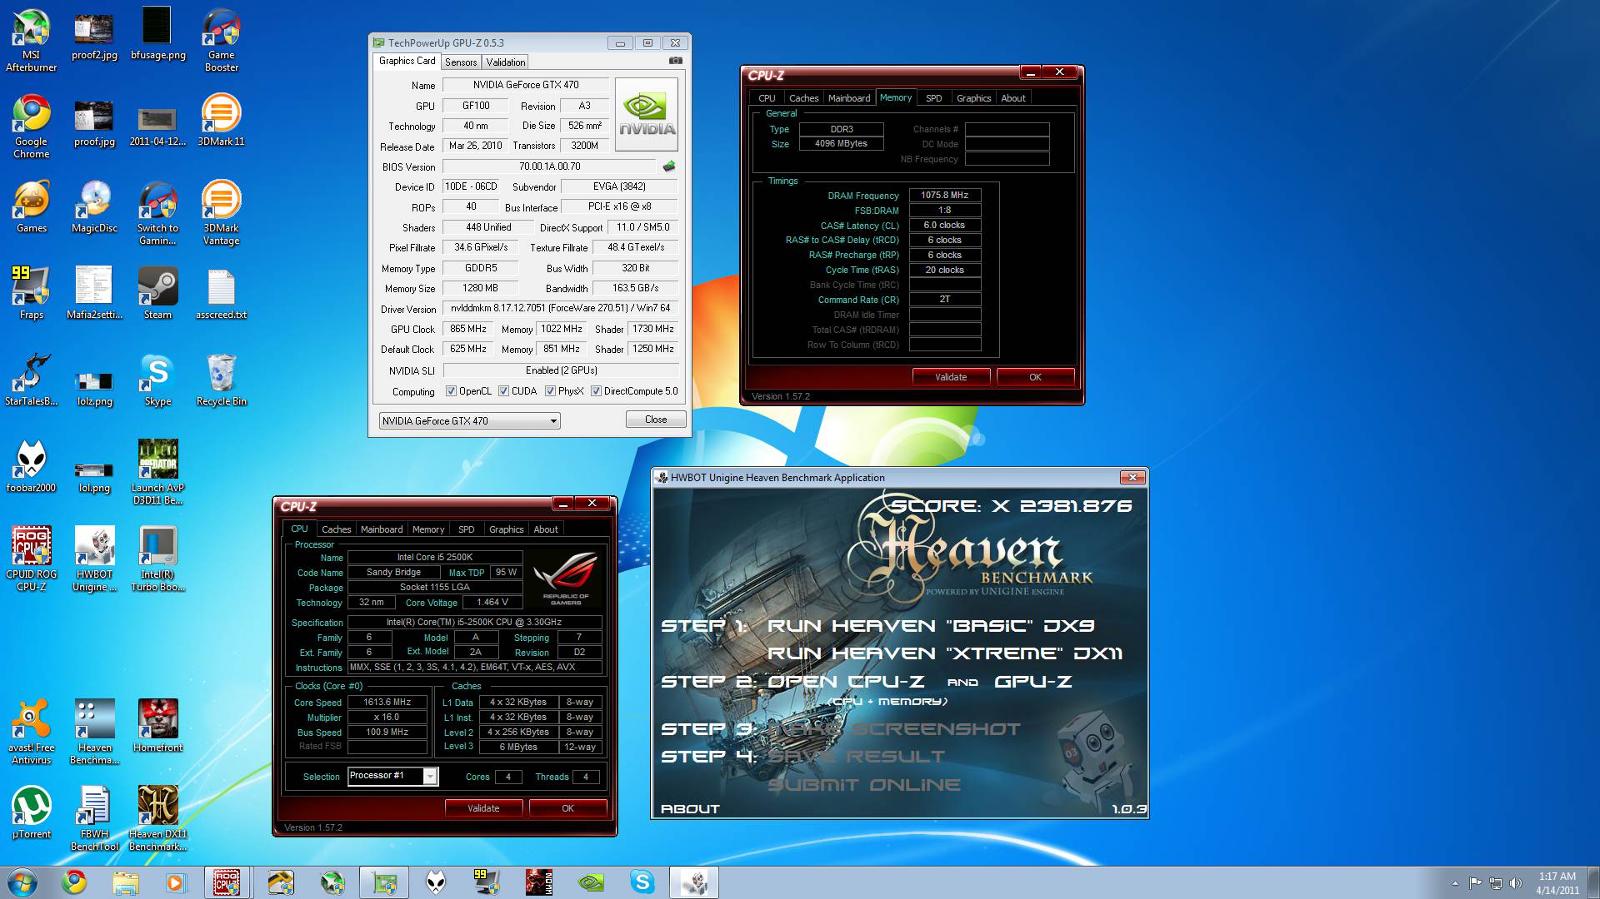Open CPUID ROG CPU-Z desktop icon
The height and width of the screenshot is (899, 1600).
click(31, 559)
